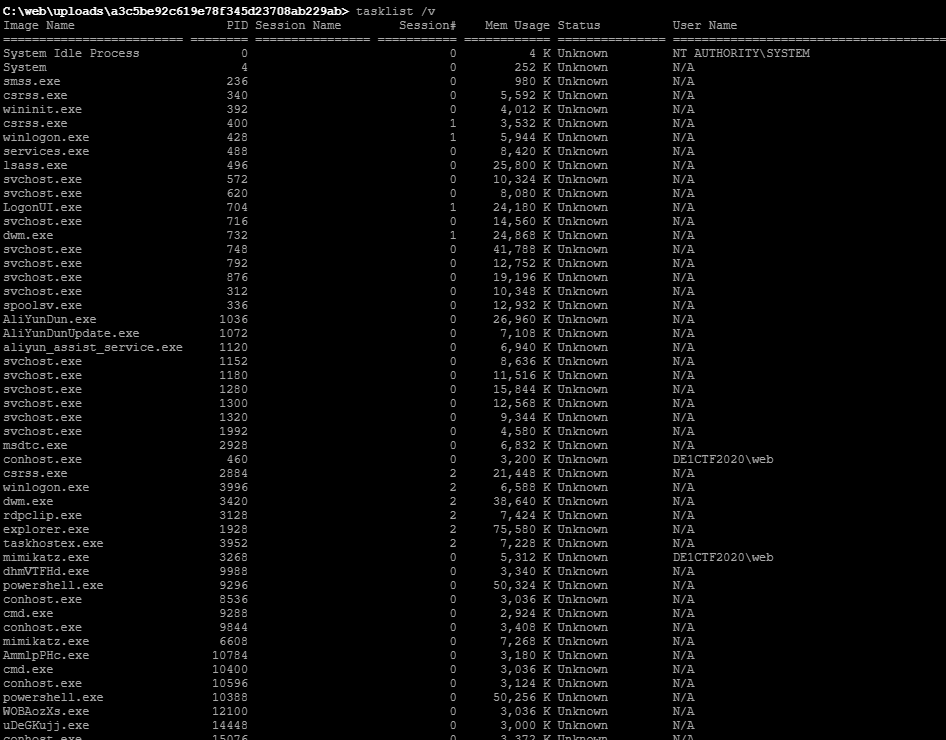Click the NT AUTHORITY\SYSTEM user name
946x740 pixels.
pyautogui.click(x=741, y=53)
